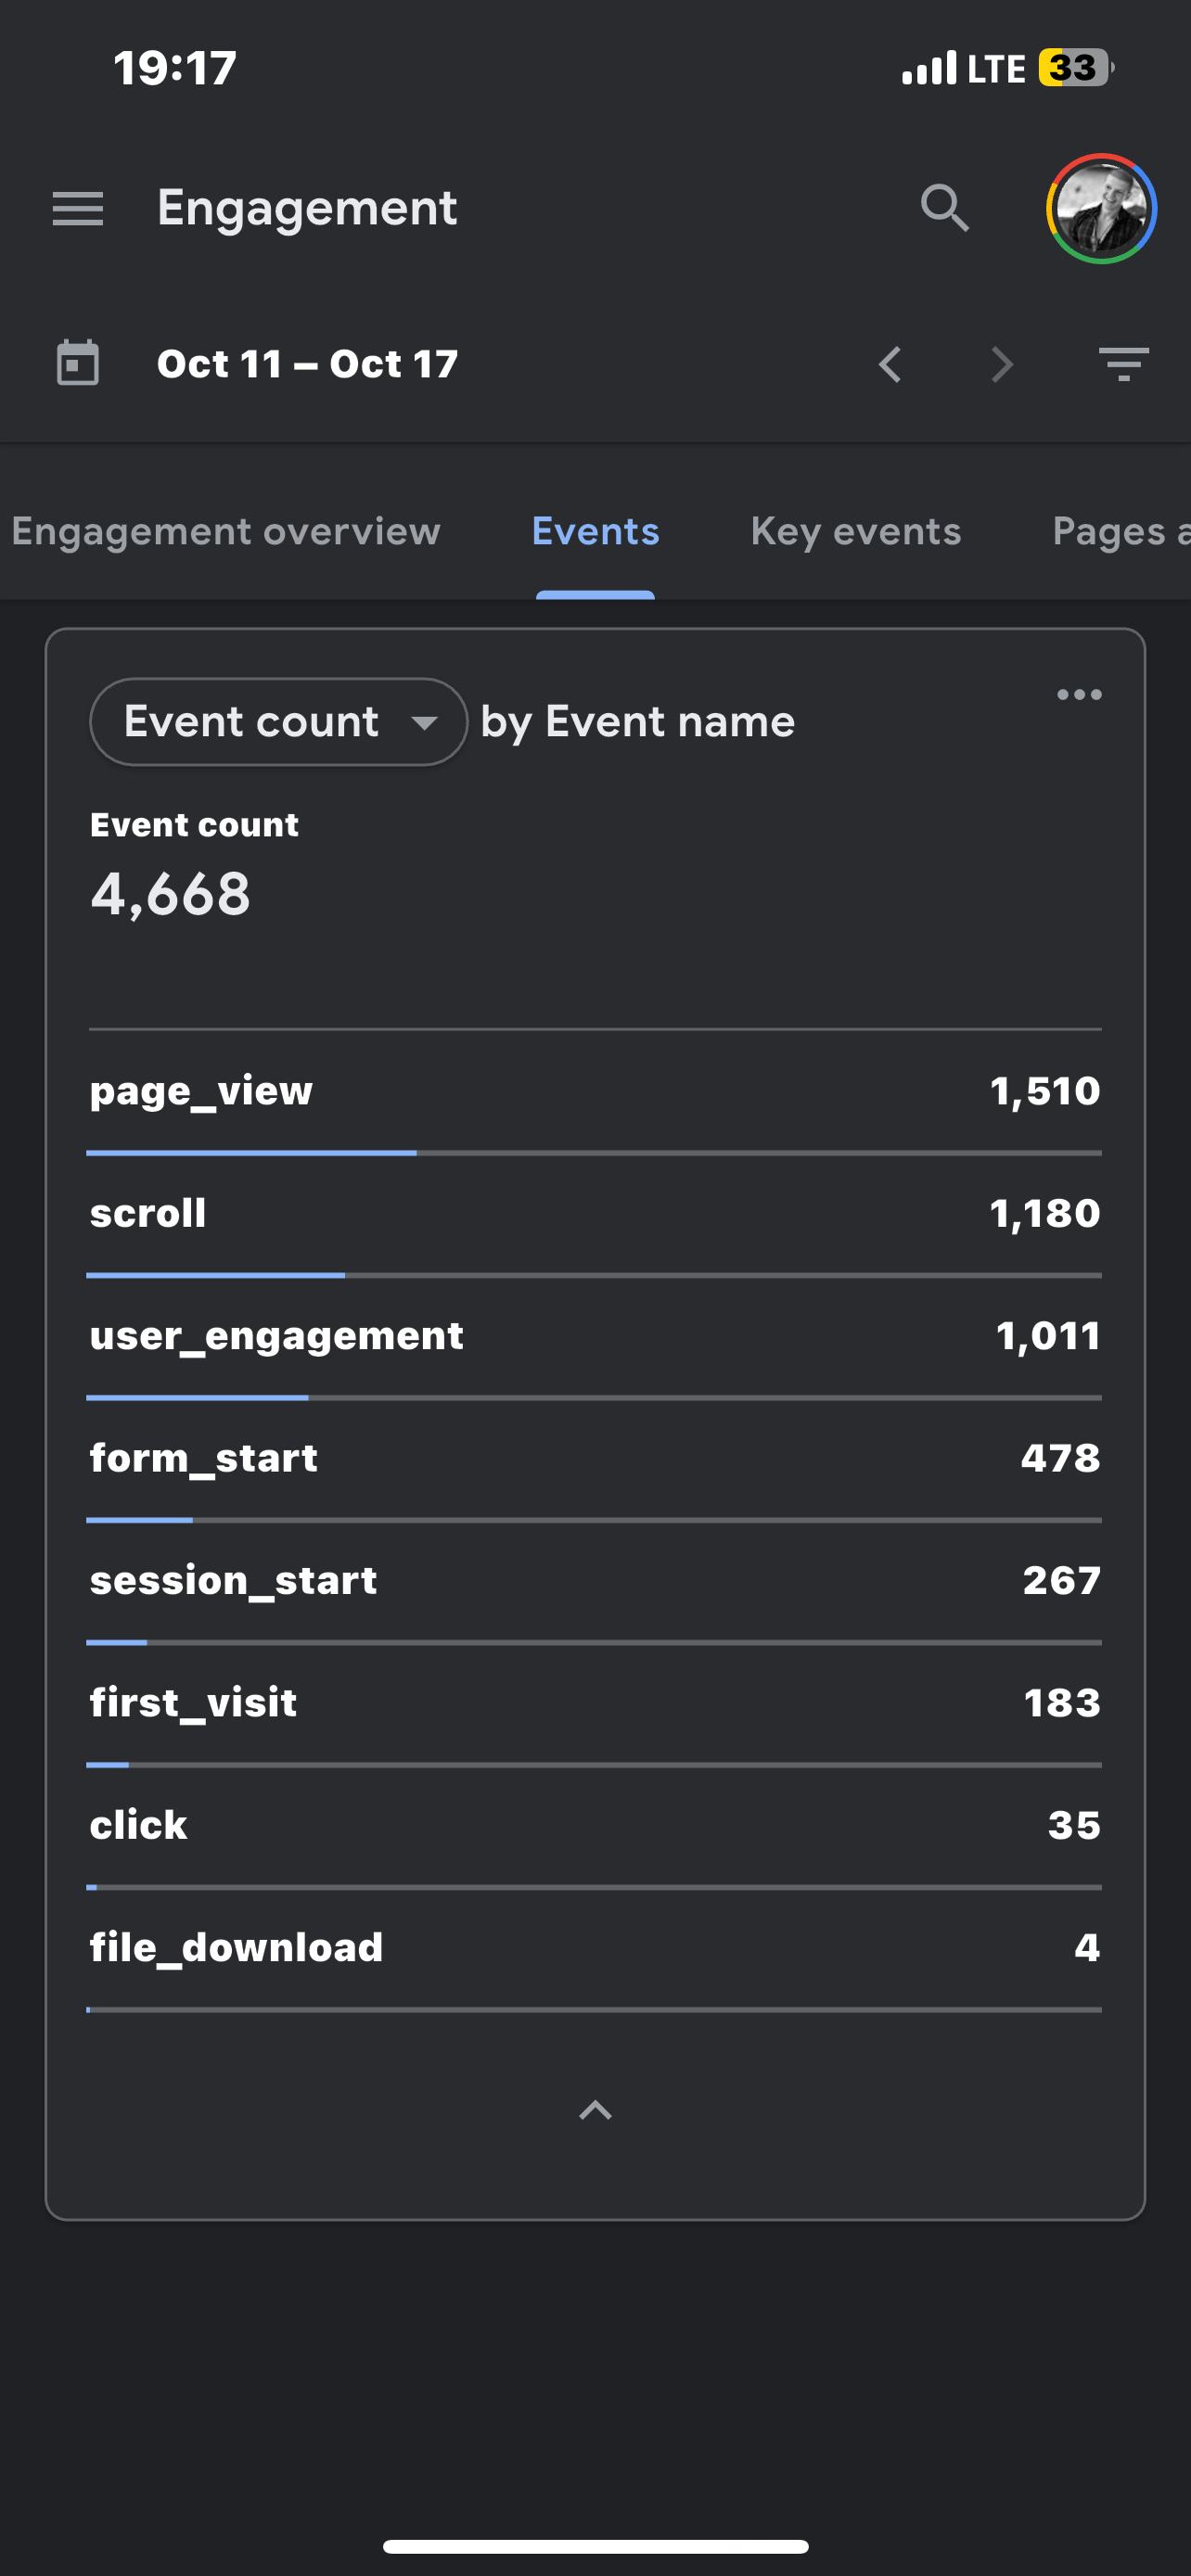The image size is (1191, 2576).
Task: Tap the home indicator bar
Action: coord(596,2546)
